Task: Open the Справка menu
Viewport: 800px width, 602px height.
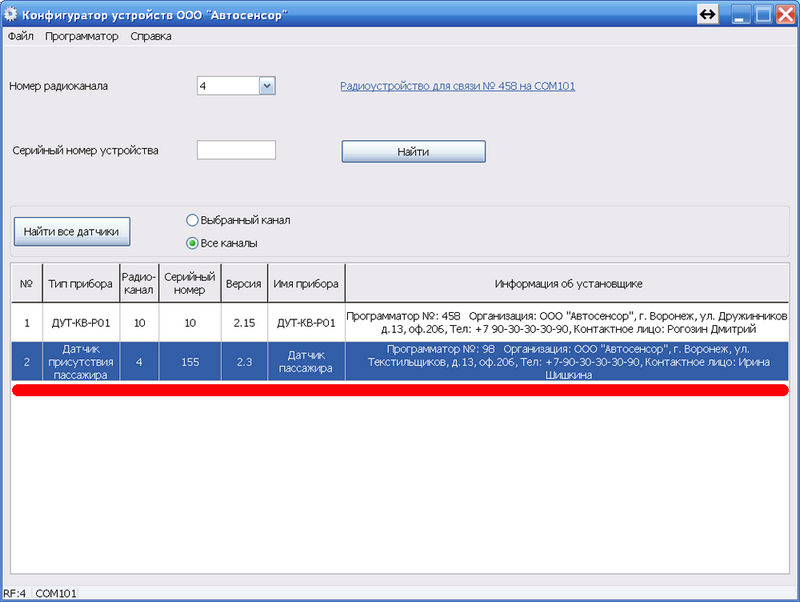Action: (x=151, y=36)
